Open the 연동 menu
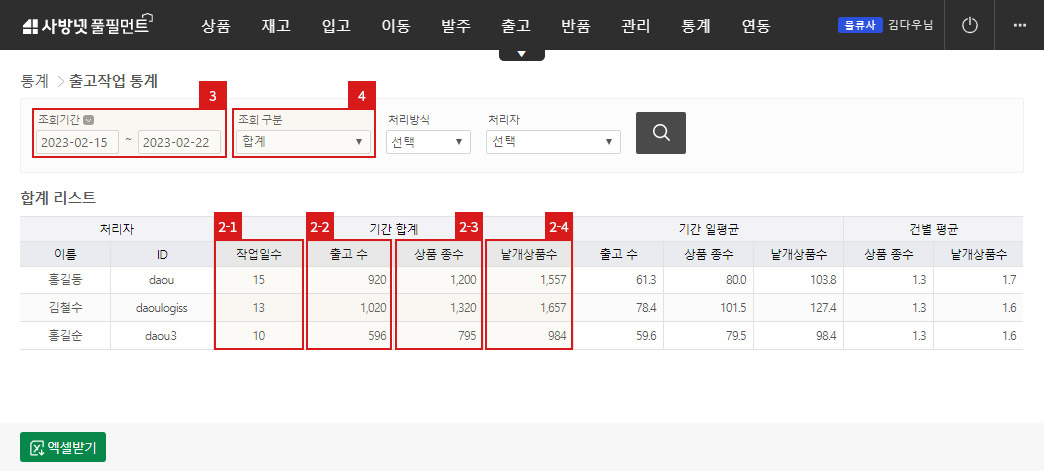The width and height of the screenshot is (1044, 471). click(x=756, y=27)
